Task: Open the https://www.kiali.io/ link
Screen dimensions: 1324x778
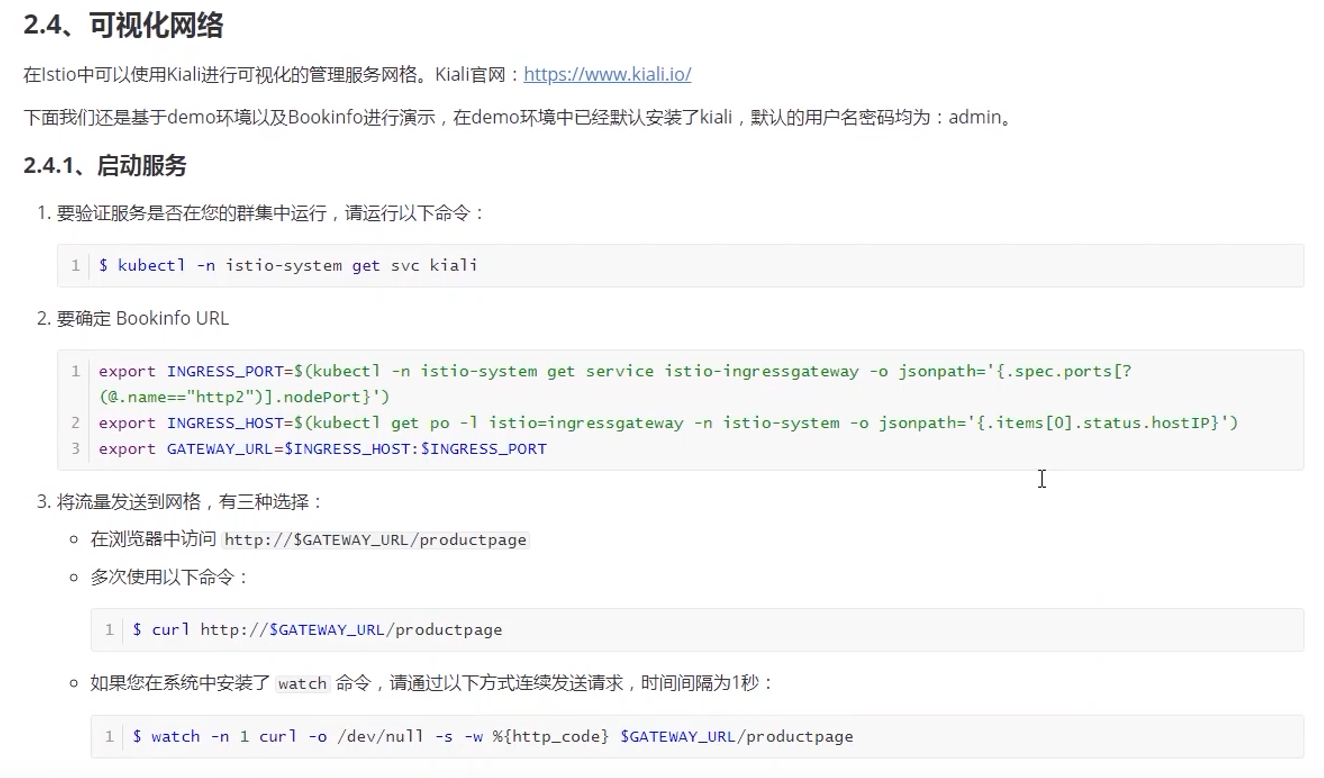Action: pyautogui.click(x=607, y=74)
